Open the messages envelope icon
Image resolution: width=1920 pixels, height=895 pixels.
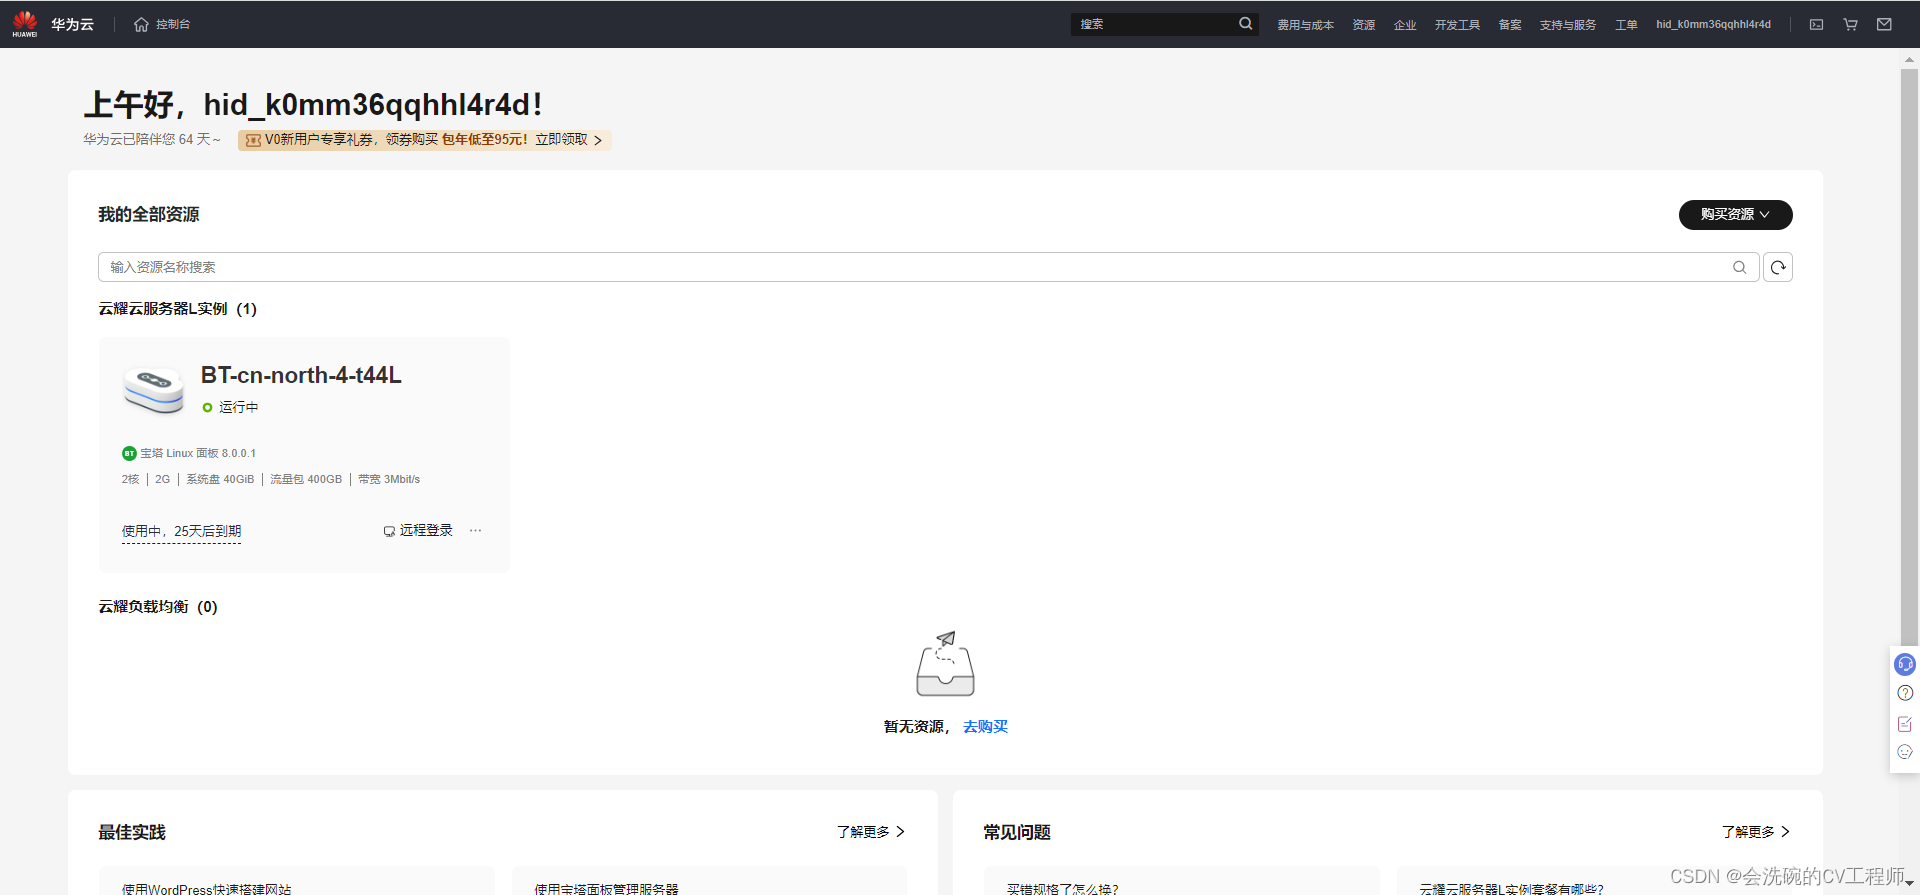pyautogui.click(x=1884, y=24)
